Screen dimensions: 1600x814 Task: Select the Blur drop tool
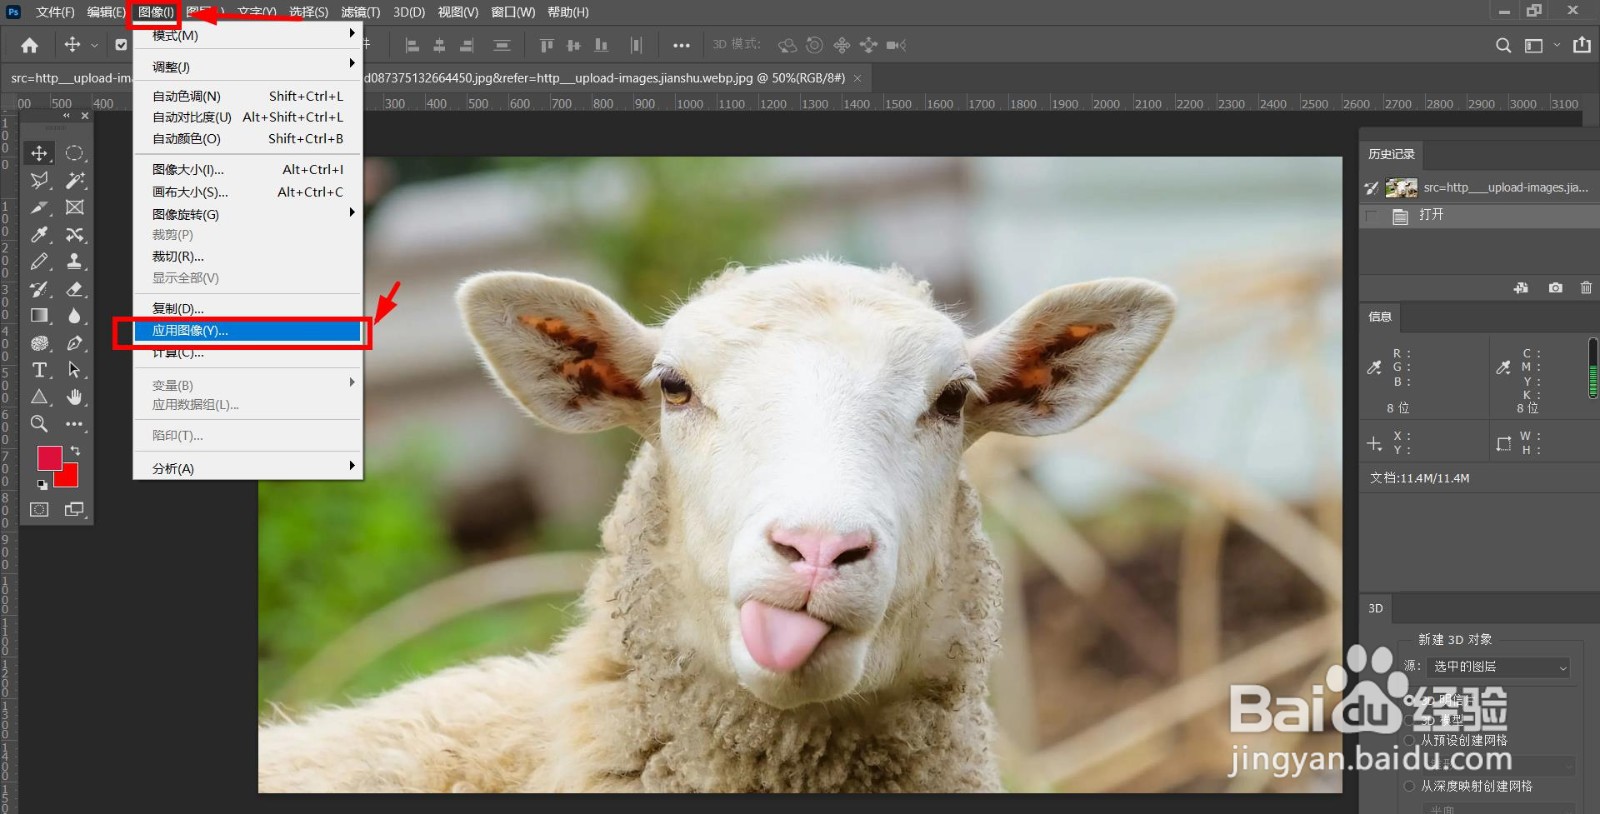pos(75,316)
